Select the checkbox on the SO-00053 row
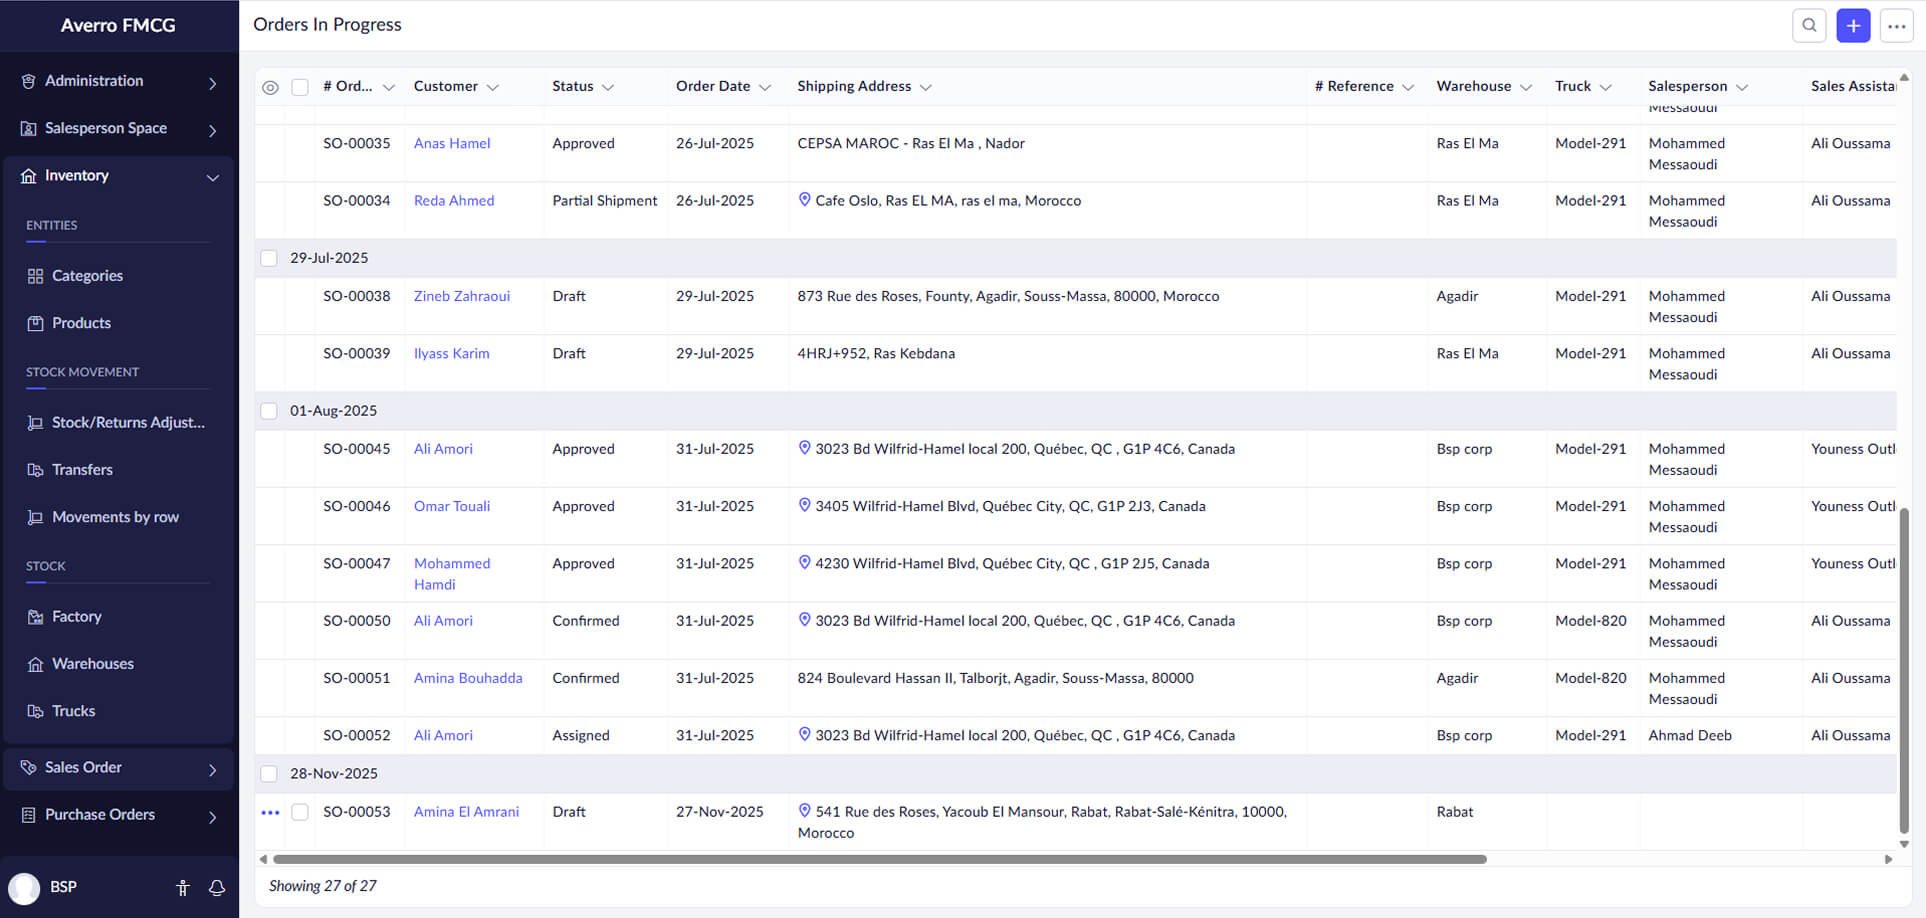Viewport: 1926px width, 918px height. (300, 812)
